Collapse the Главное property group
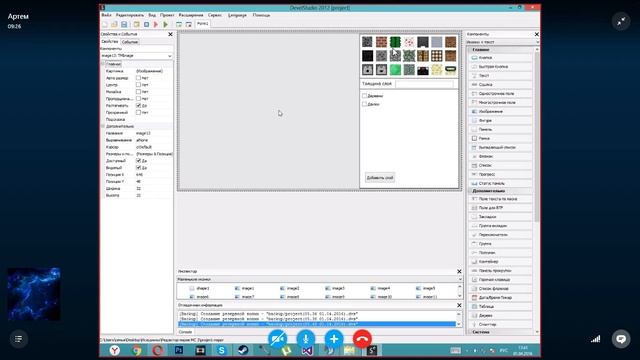 (103, 64)
